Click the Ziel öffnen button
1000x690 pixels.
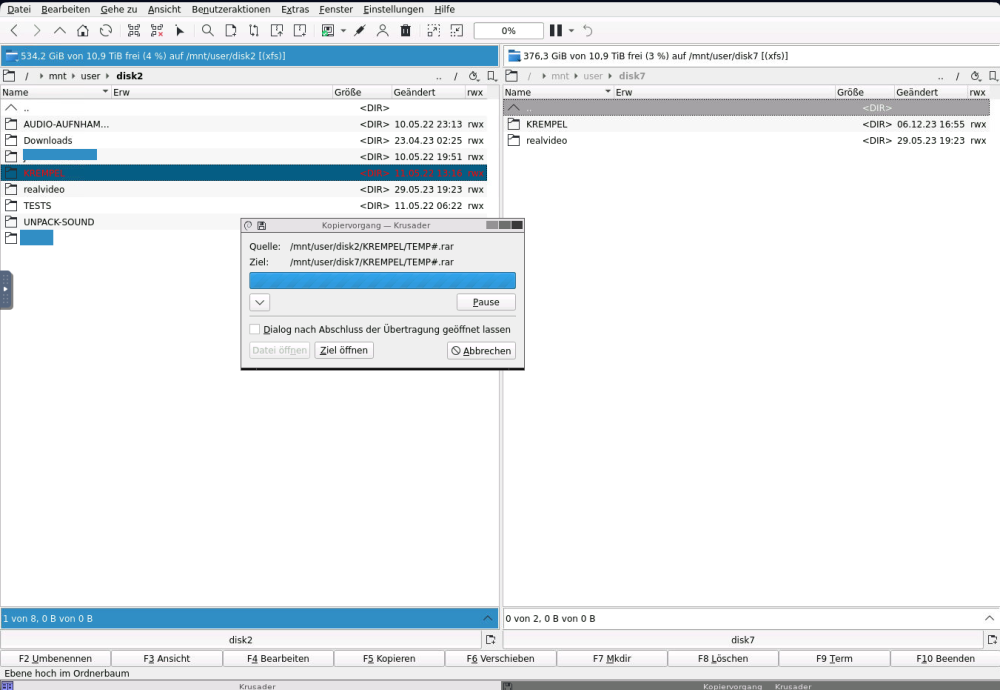tap(344, 350)
